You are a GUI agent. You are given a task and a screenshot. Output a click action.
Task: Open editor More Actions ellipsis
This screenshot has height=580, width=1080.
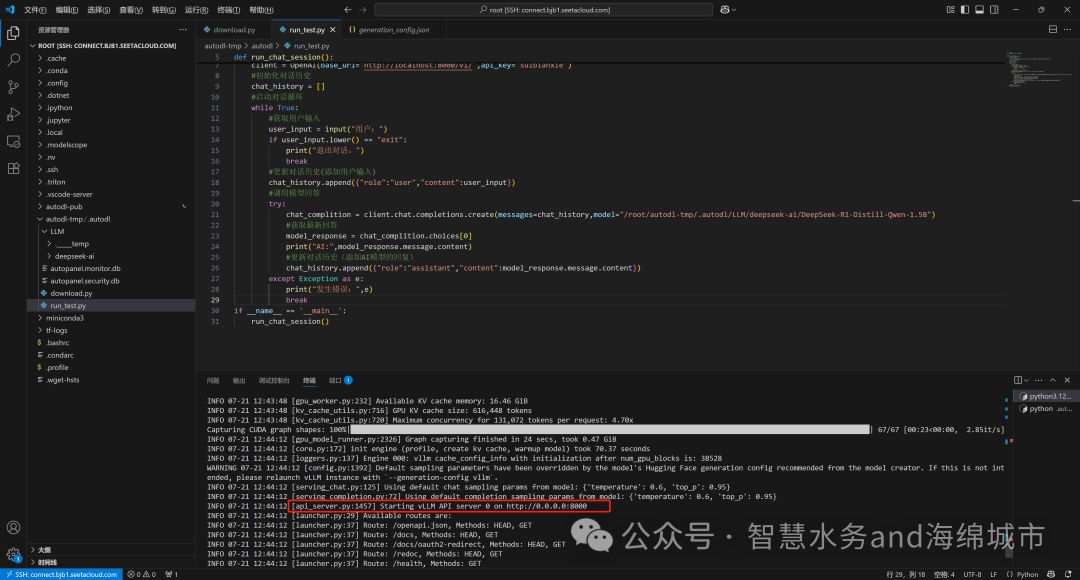point(1067,30)
